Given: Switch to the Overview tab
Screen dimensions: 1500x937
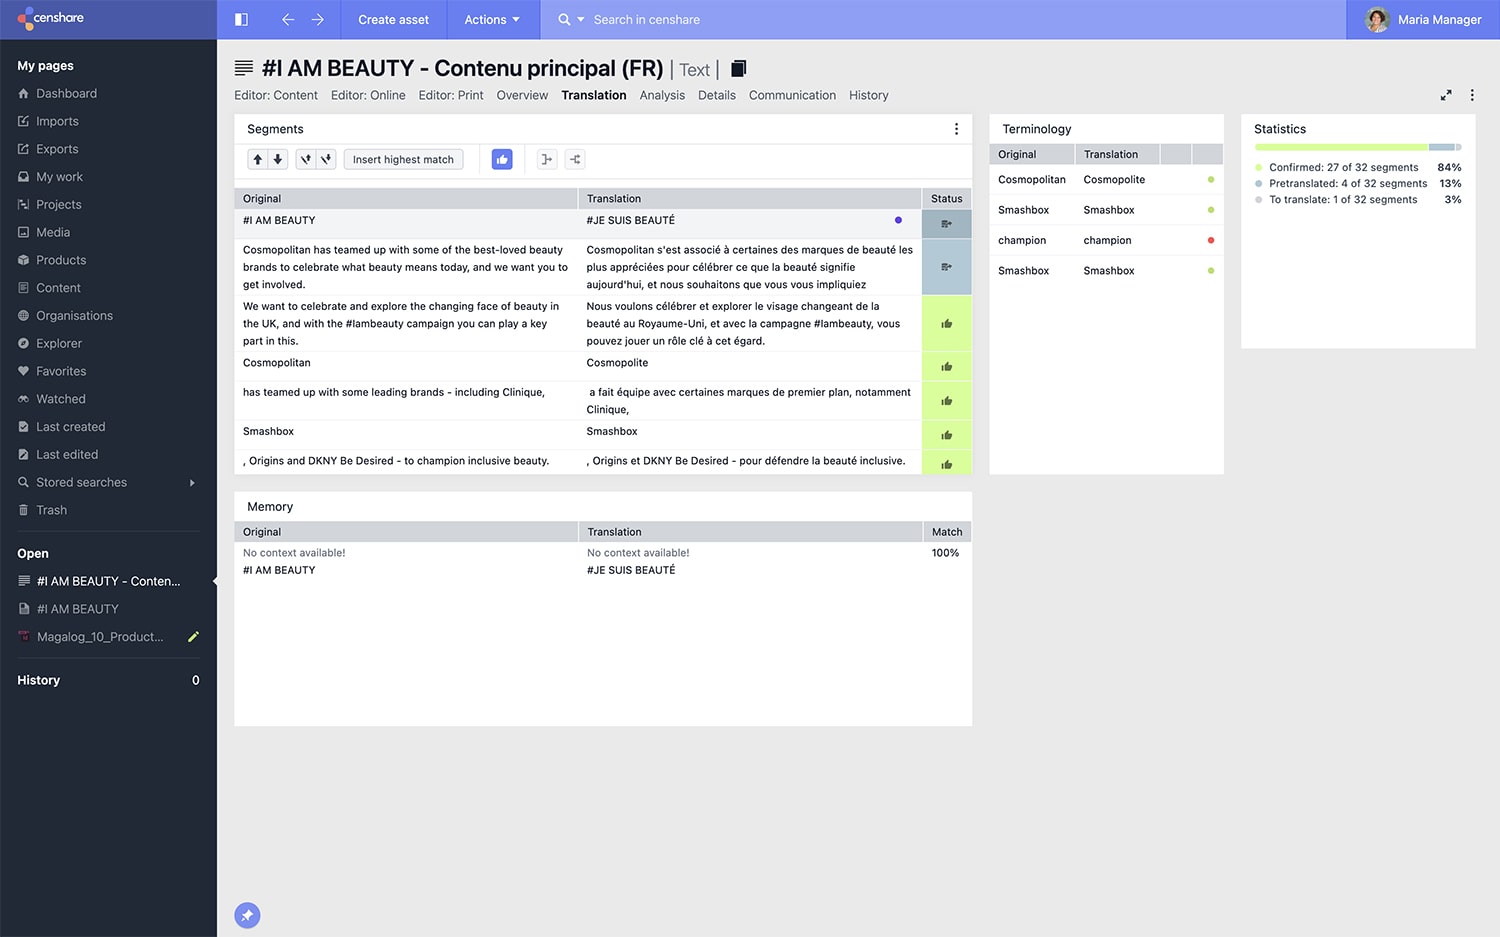Looking at the screenshot, I should [x=522, y=95].
